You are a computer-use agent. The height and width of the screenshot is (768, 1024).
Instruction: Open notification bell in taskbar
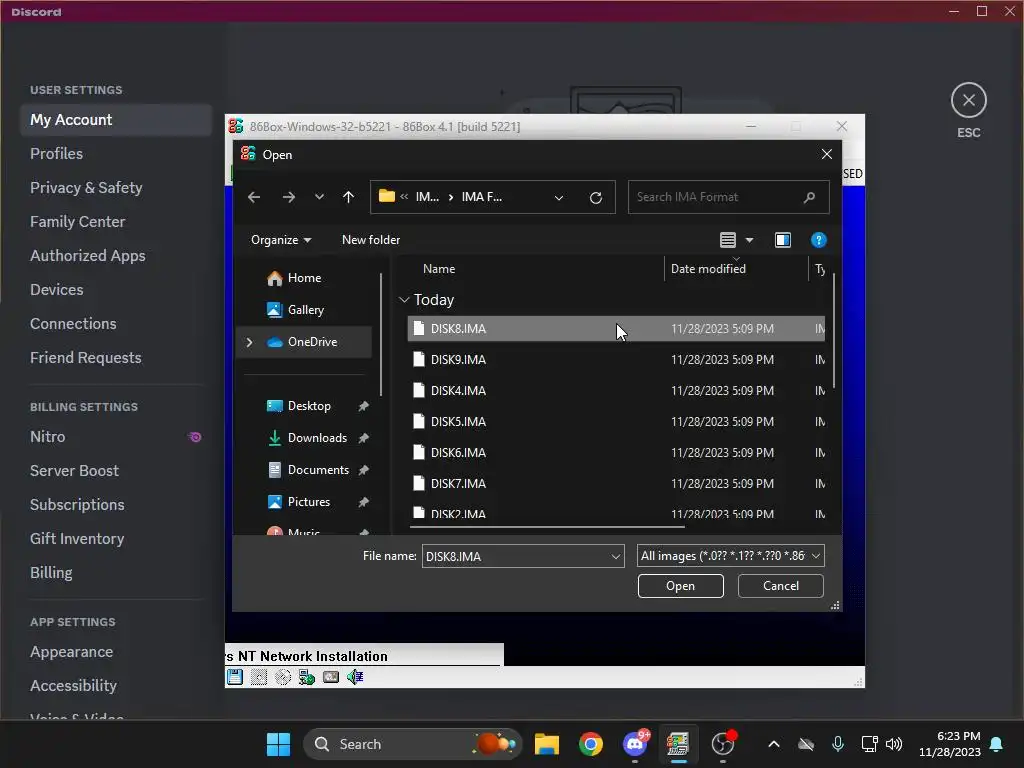point(997,744)
